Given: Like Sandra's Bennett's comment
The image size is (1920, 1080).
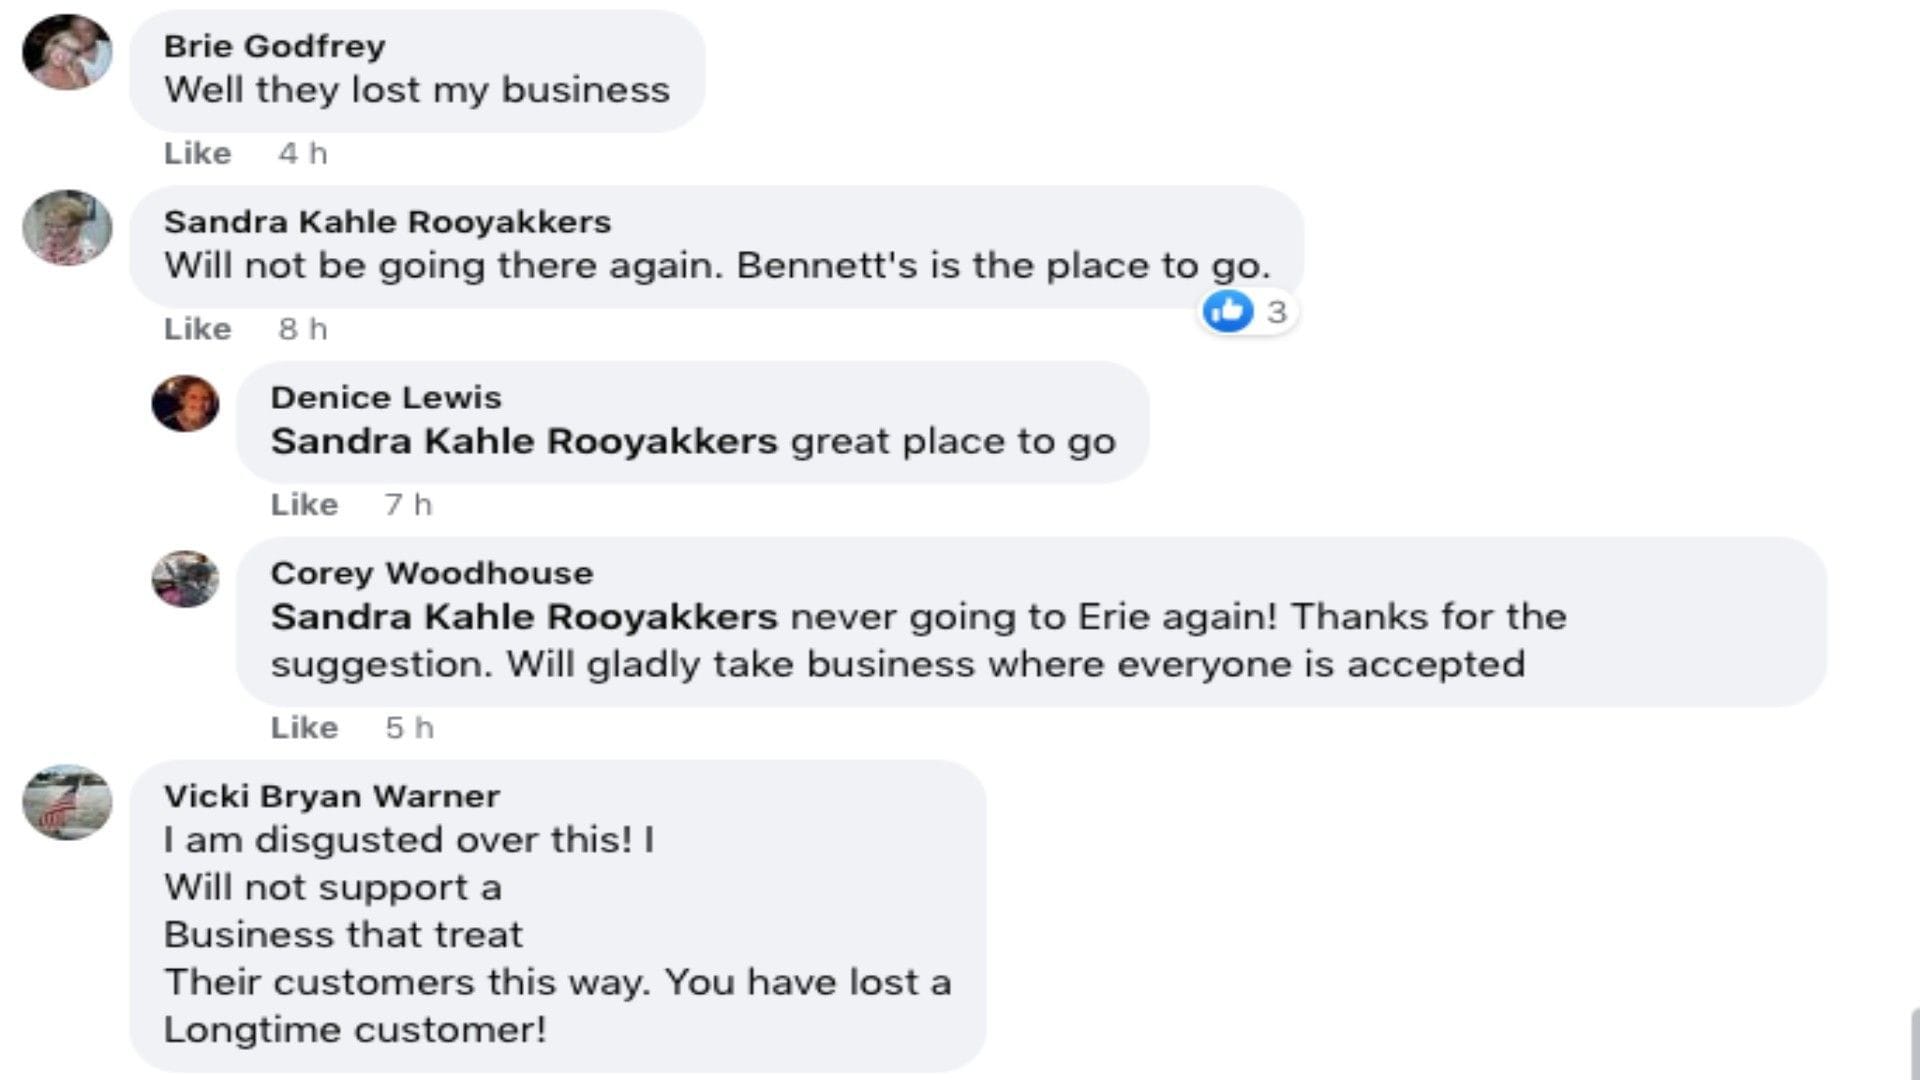Looking at the screenshot, I should coord(197,329).
